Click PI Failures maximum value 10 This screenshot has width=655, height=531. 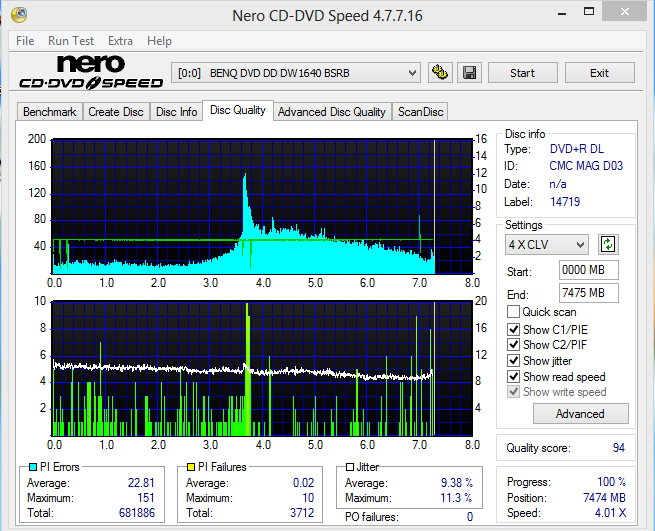pyautogui.click(x=308, y=498)
